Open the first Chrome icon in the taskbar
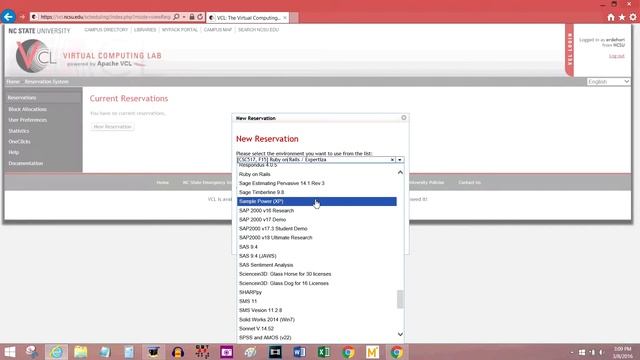Screen dimensions: 640x360 pos(348,352)
